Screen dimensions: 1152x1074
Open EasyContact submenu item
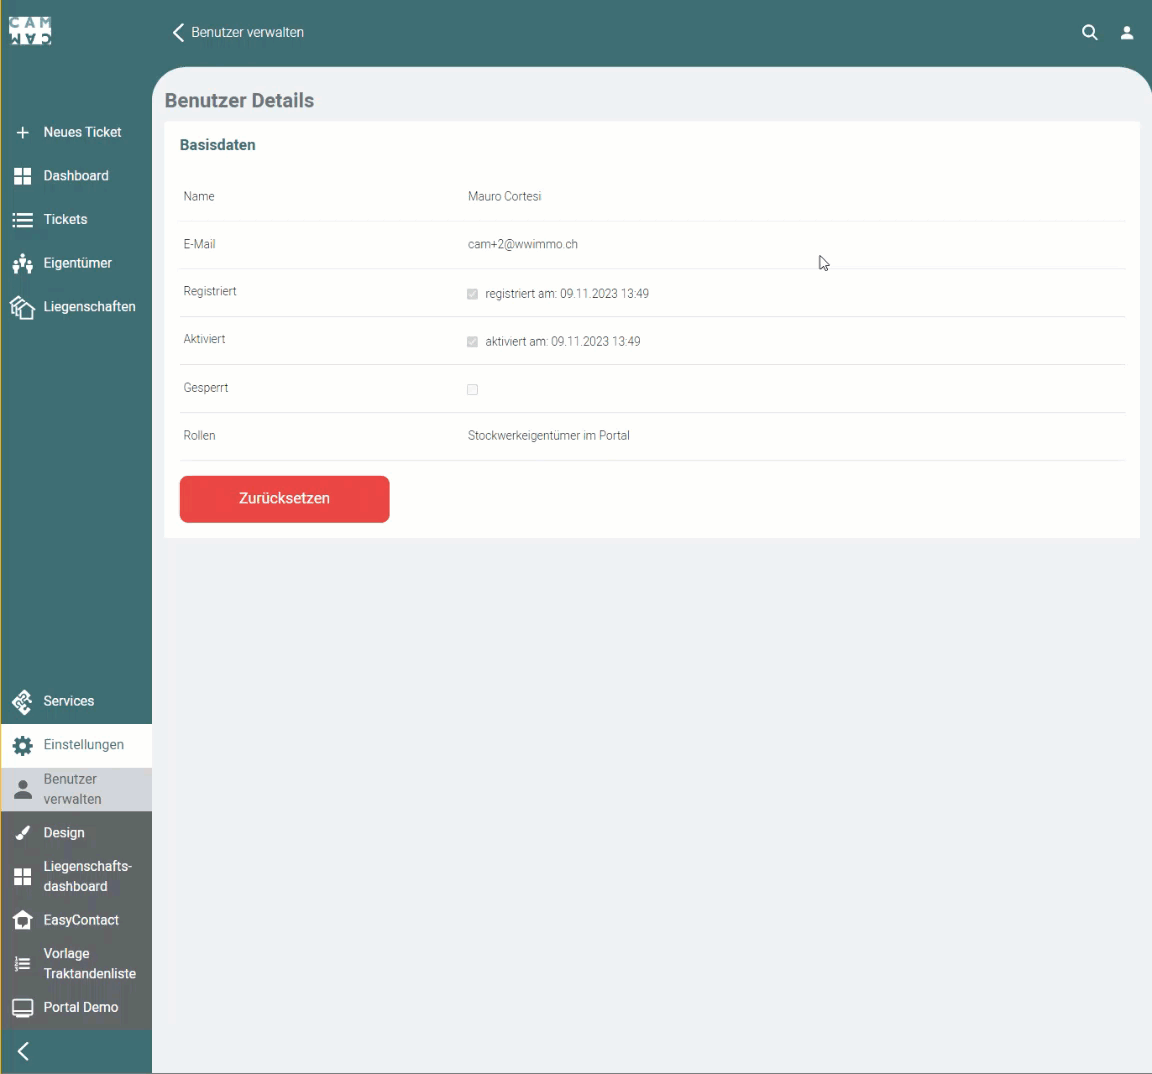(x=76, y=920)
